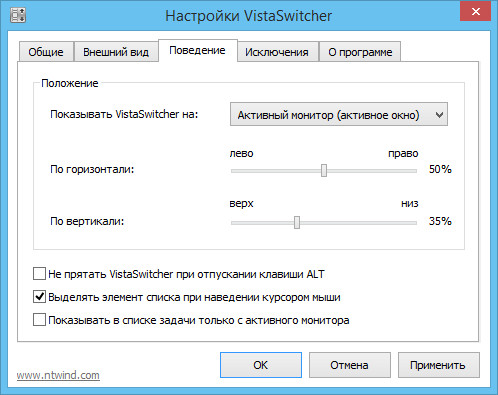Uncheck Выделять элемент списка при наведении
Image resolution: width=498 pixels, height=395 pixels.
click(x=39, y=297)
